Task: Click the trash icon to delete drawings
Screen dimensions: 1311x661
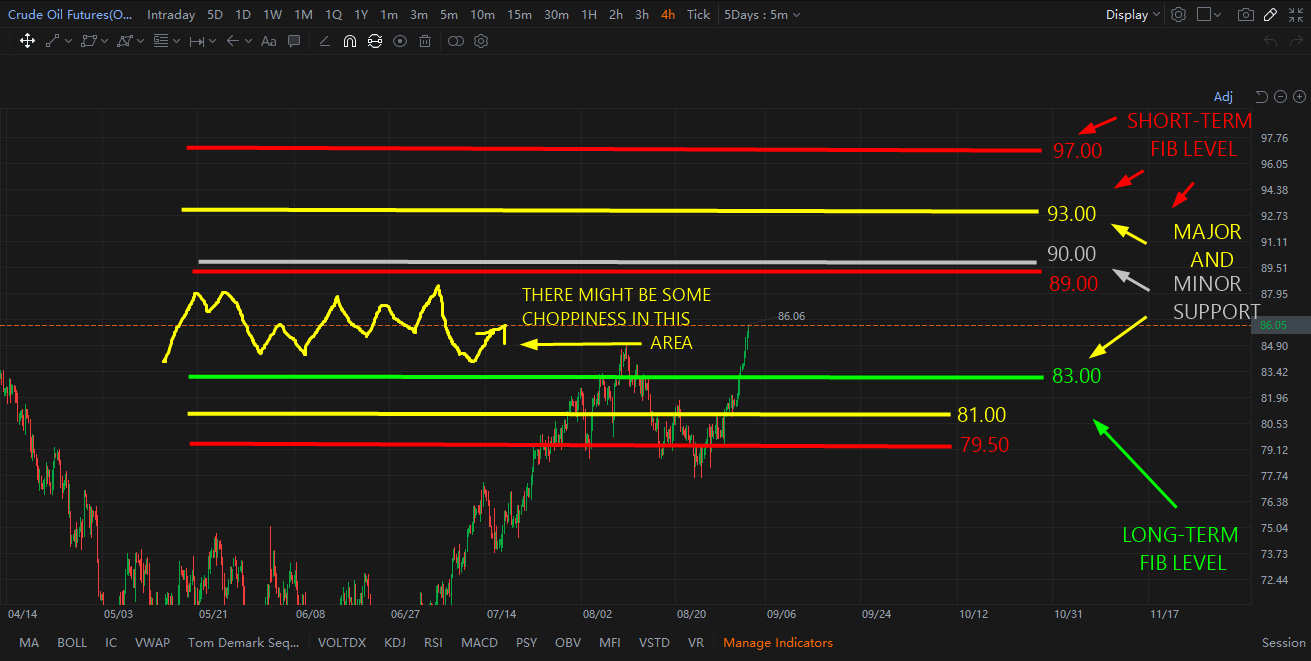Action: (425, 41)
